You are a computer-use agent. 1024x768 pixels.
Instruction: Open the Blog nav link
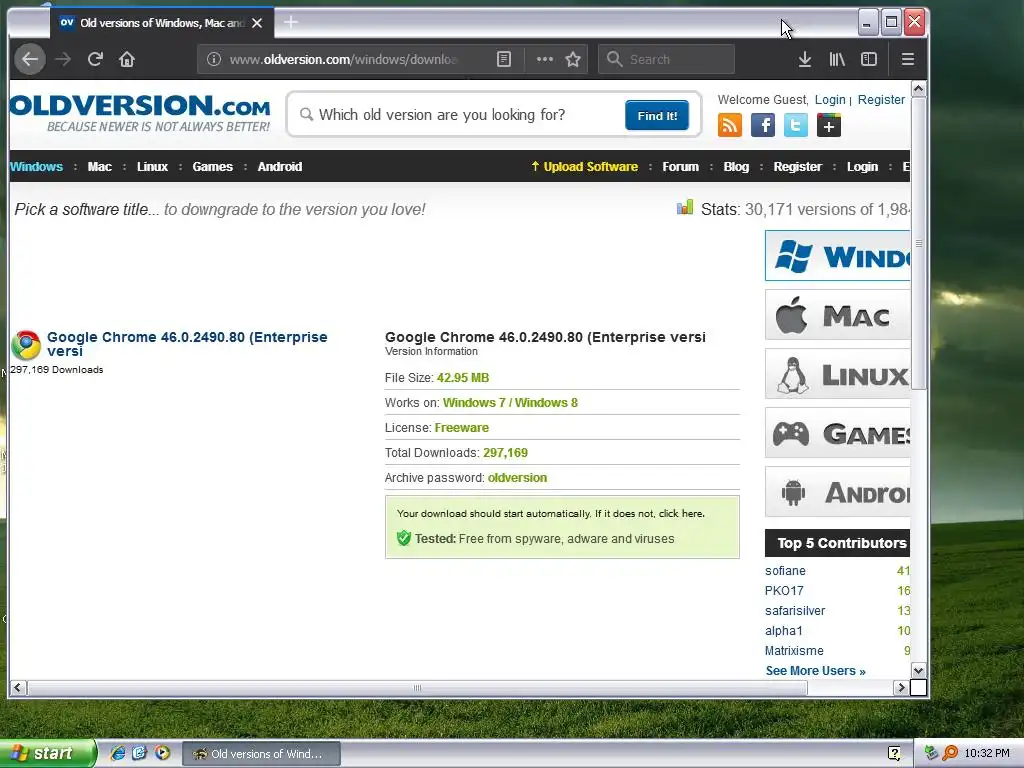pyautogui.click(x=736, y=167)
